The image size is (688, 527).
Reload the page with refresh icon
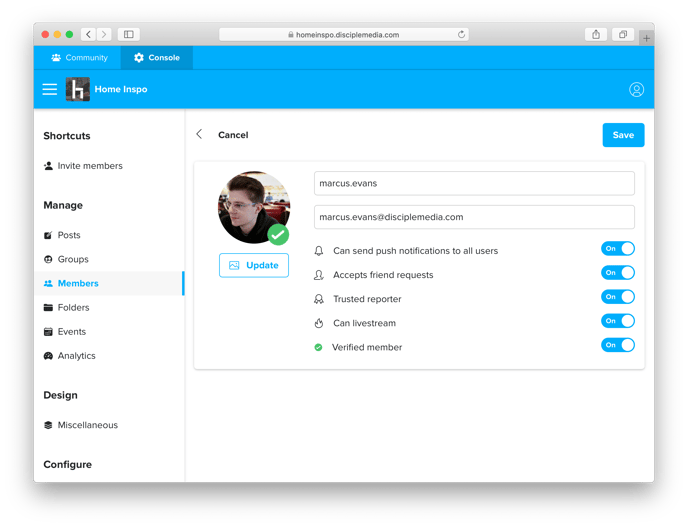click(461, 34)
